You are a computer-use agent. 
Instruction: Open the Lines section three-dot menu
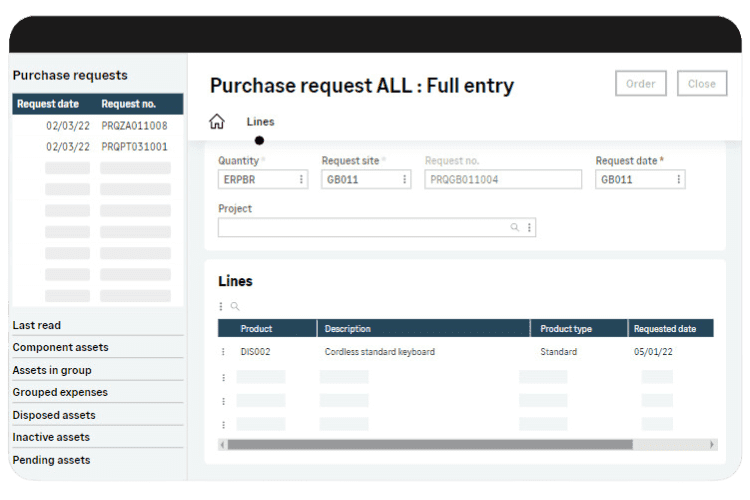(x=222, y=307)
